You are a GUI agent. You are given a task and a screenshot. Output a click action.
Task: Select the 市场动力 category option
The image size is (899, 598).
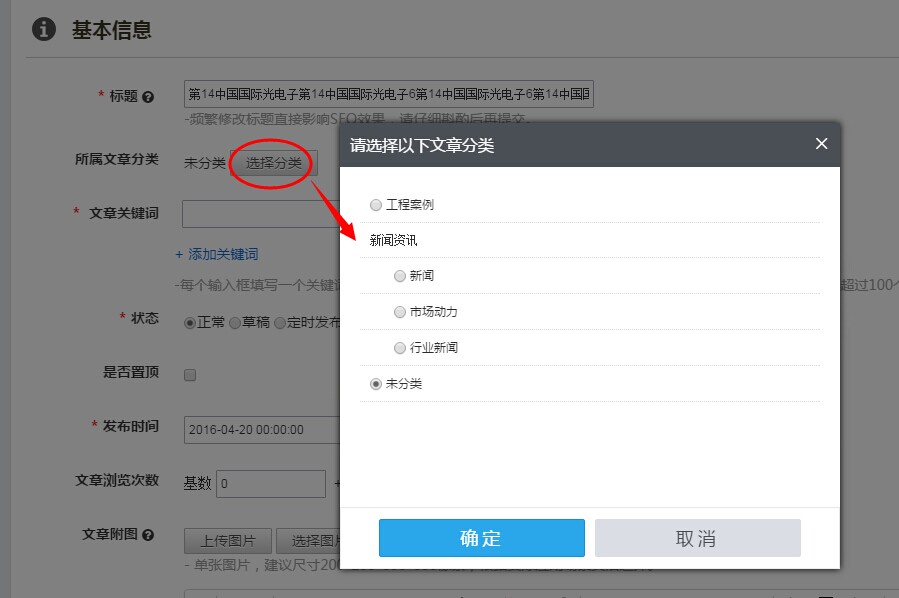click(400, 311)
